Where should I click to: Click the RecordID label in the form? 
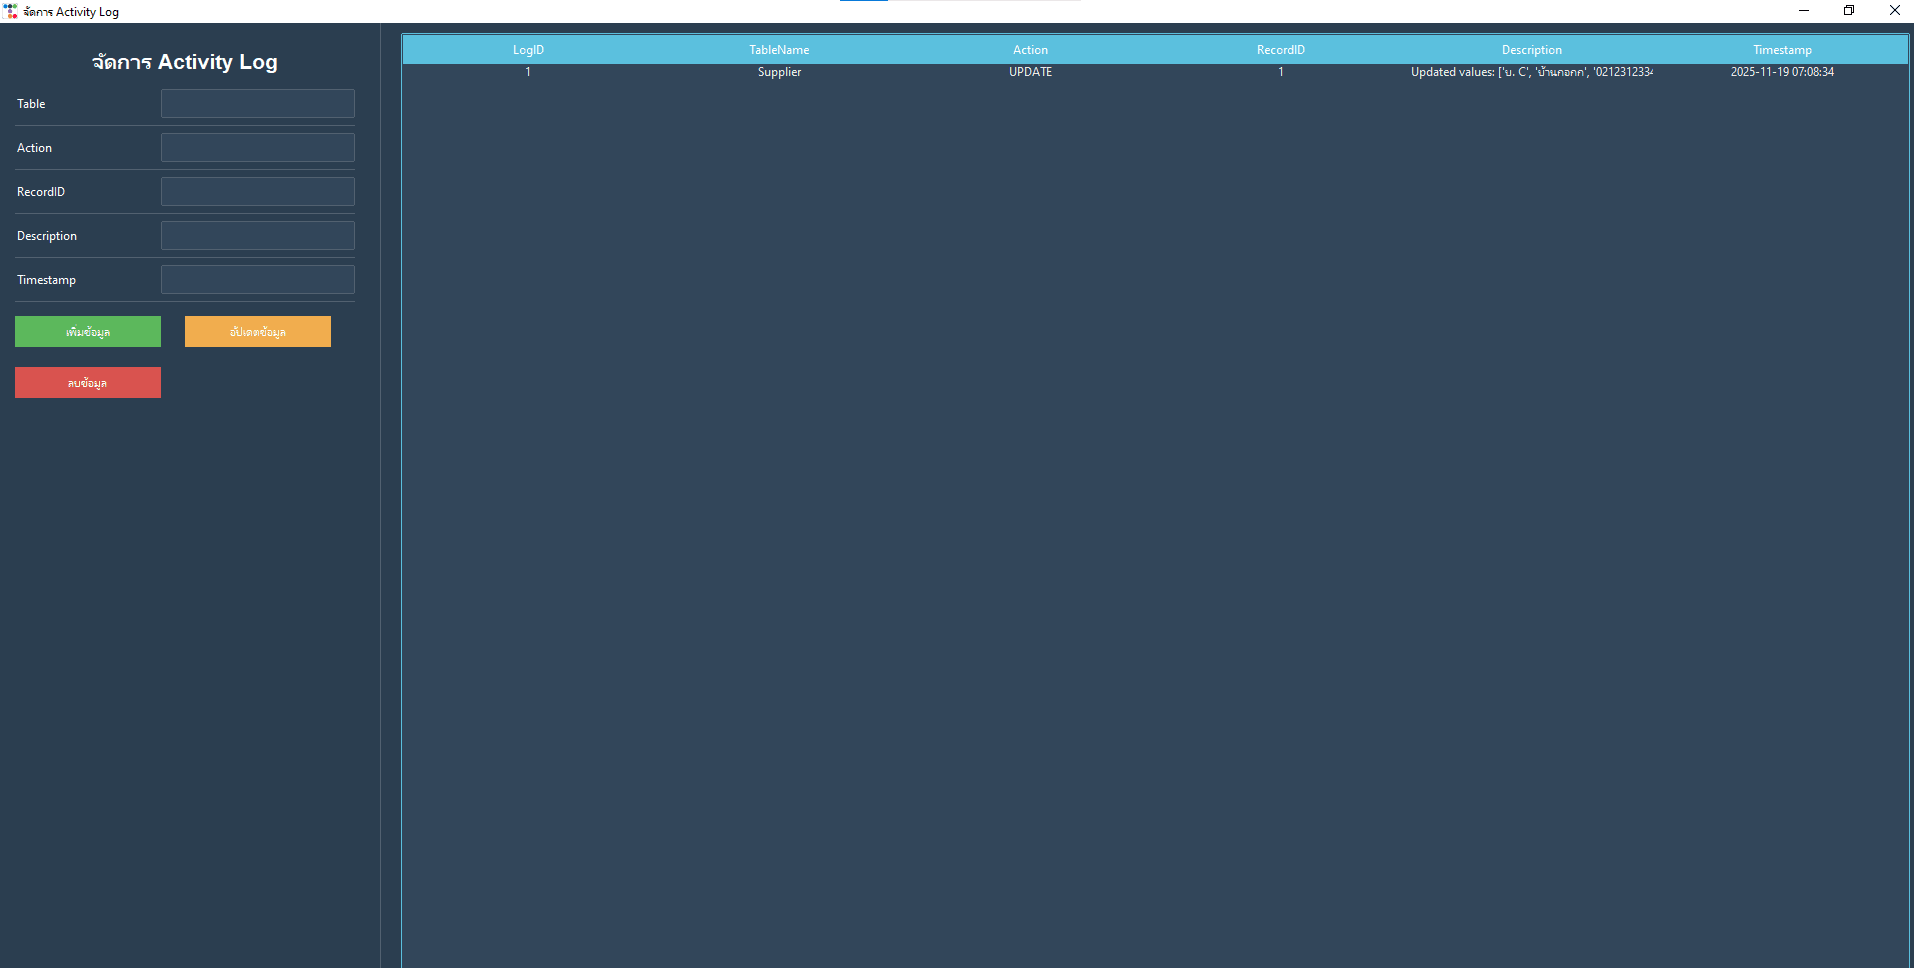click(41, 192)
